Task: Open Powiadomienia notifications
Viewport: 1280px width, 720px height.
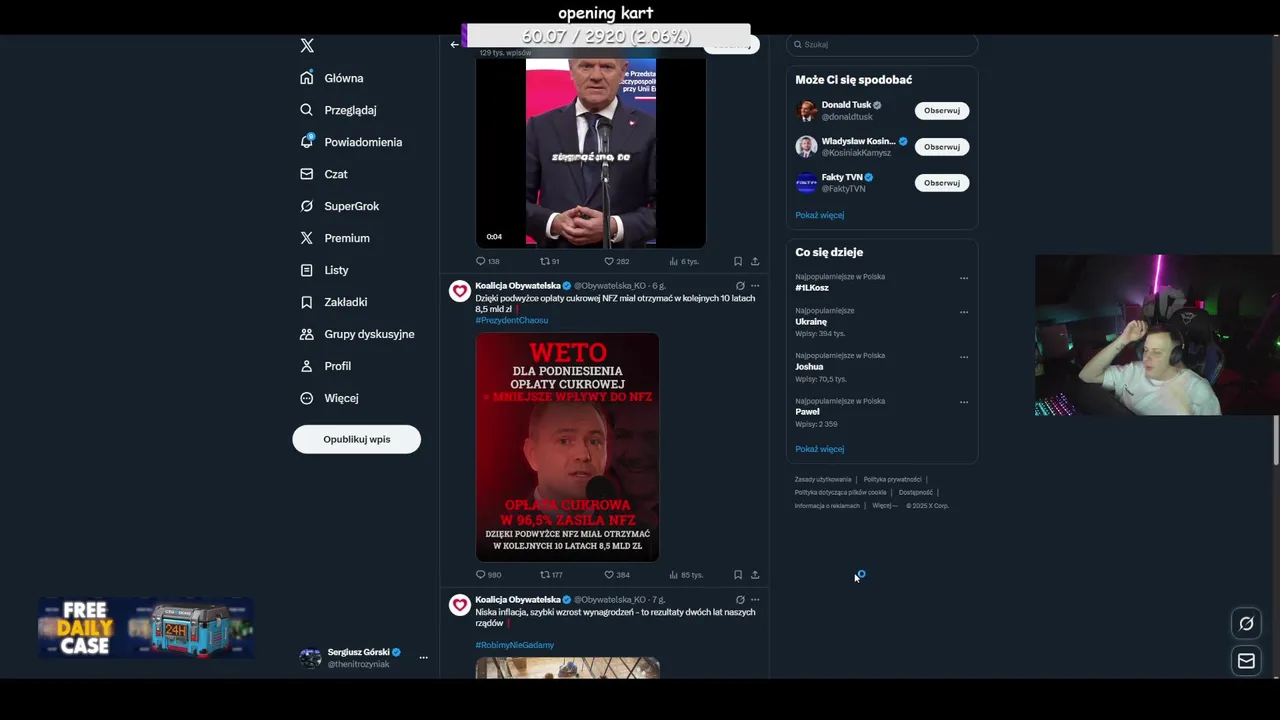Action: [351, 142]
